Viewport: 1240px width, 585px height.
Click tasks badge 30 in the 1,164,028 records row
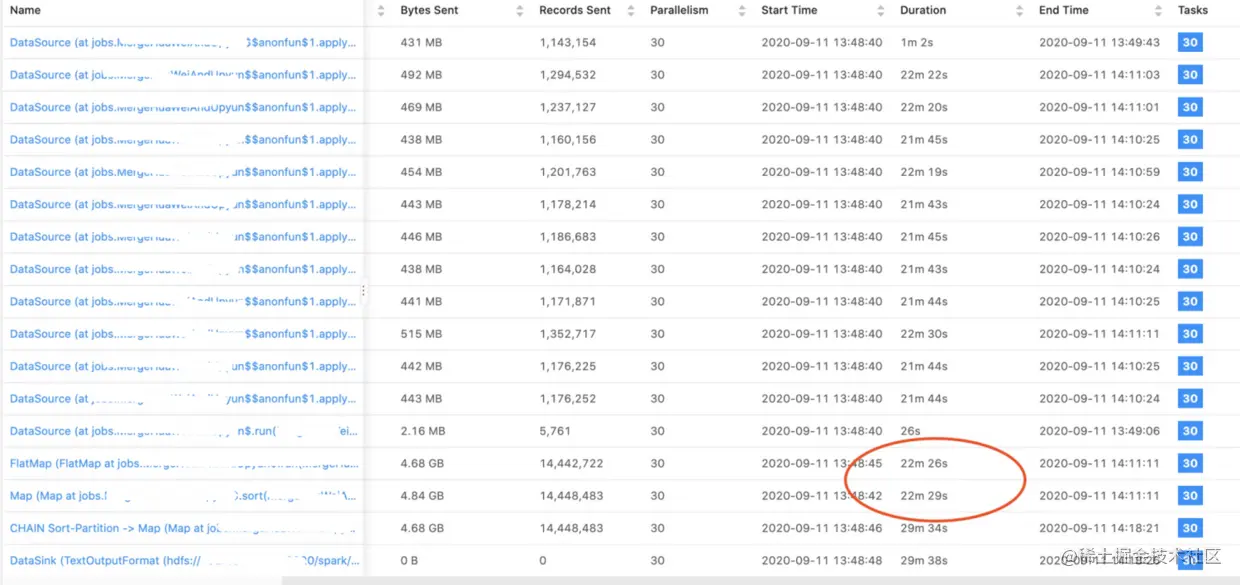pos(1190,269)
